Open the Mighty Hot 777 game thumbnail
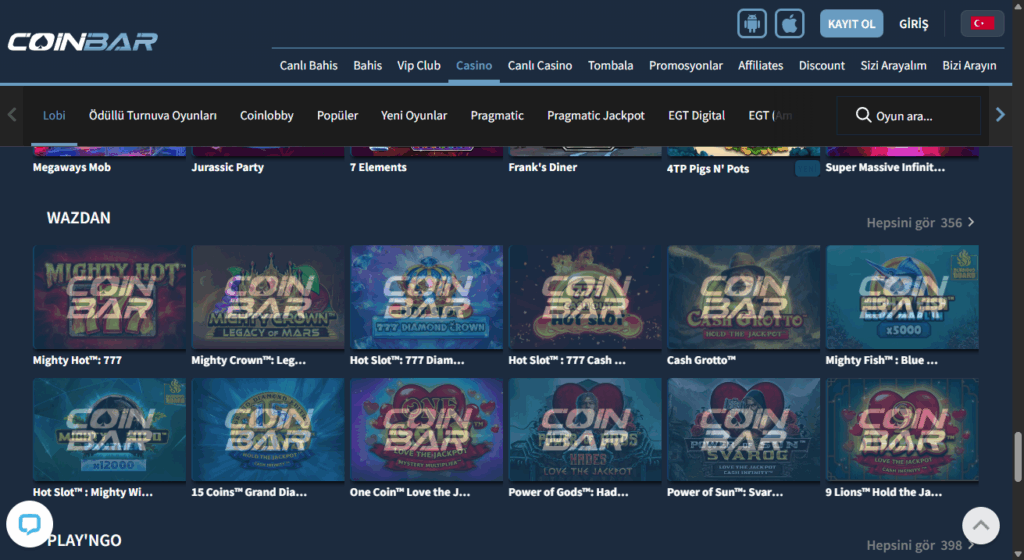Screen dimensions: 1024x560 pyautogui.click(x=109, y=297)
